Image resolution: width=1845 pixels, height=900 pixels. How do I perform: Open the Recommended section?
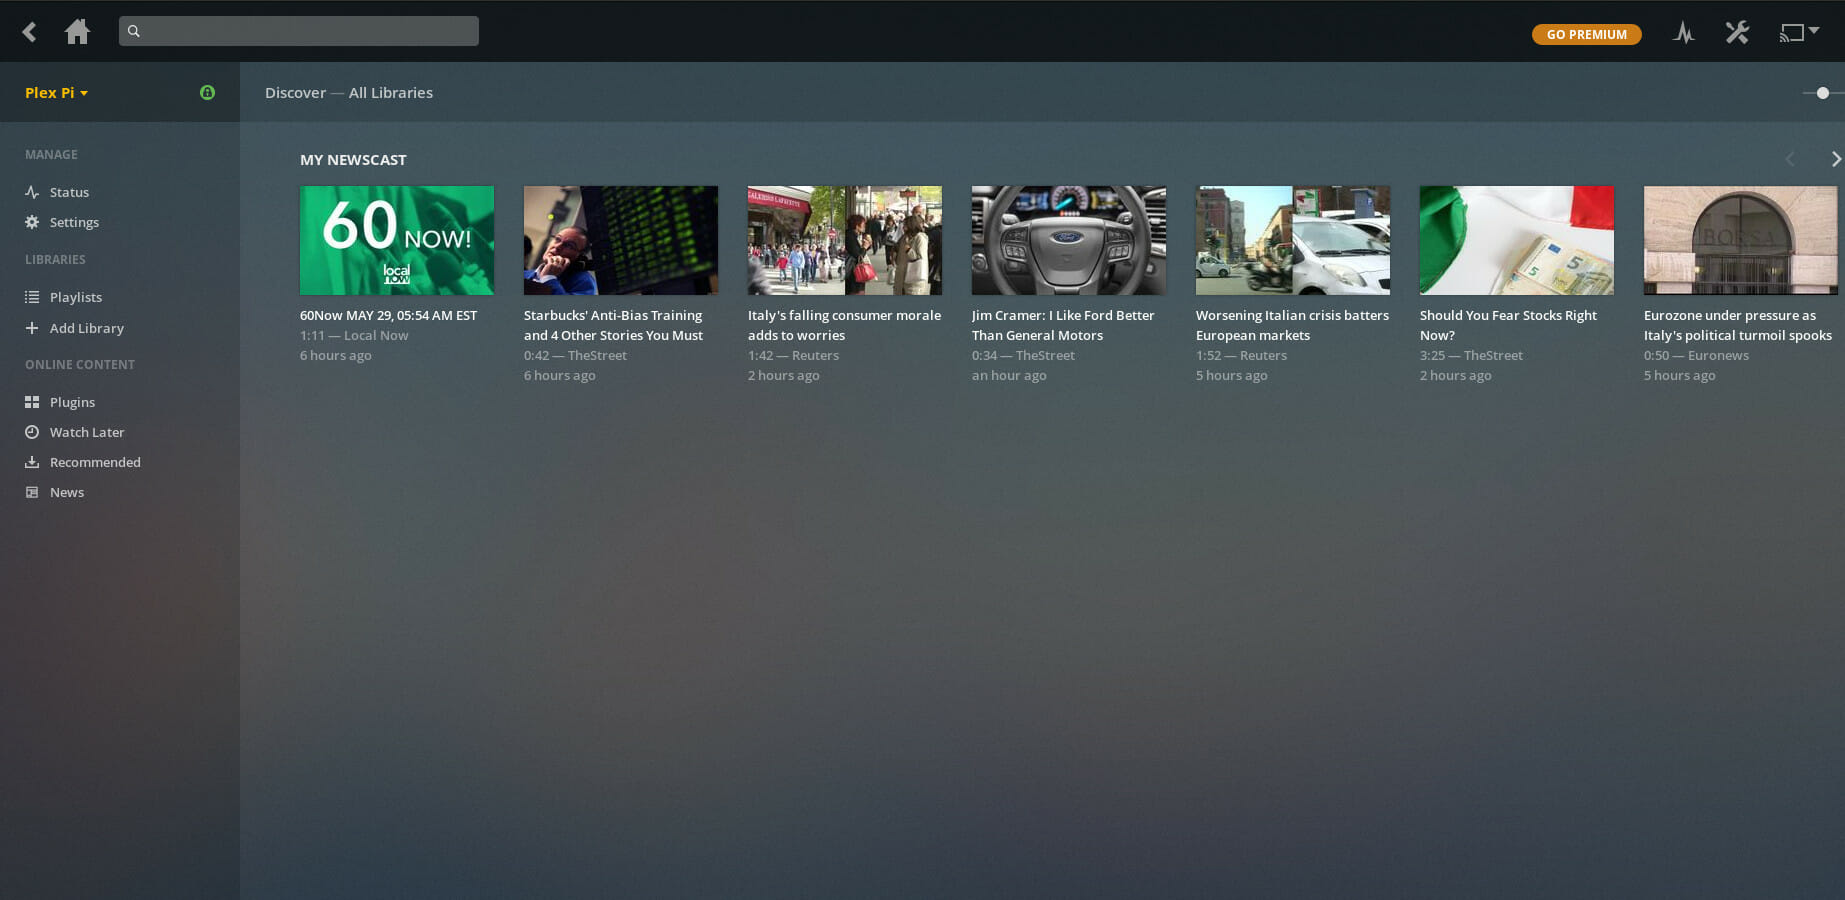pos(95,462)
